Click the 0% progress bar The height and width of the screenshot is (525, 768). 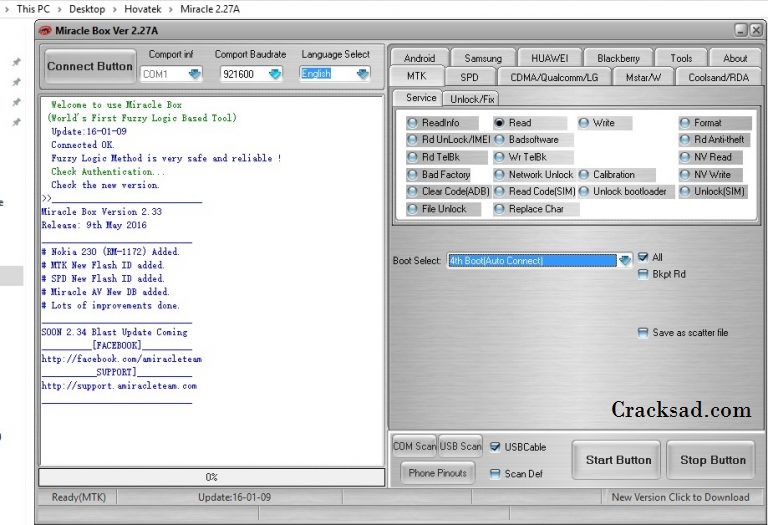pos(212,477)
